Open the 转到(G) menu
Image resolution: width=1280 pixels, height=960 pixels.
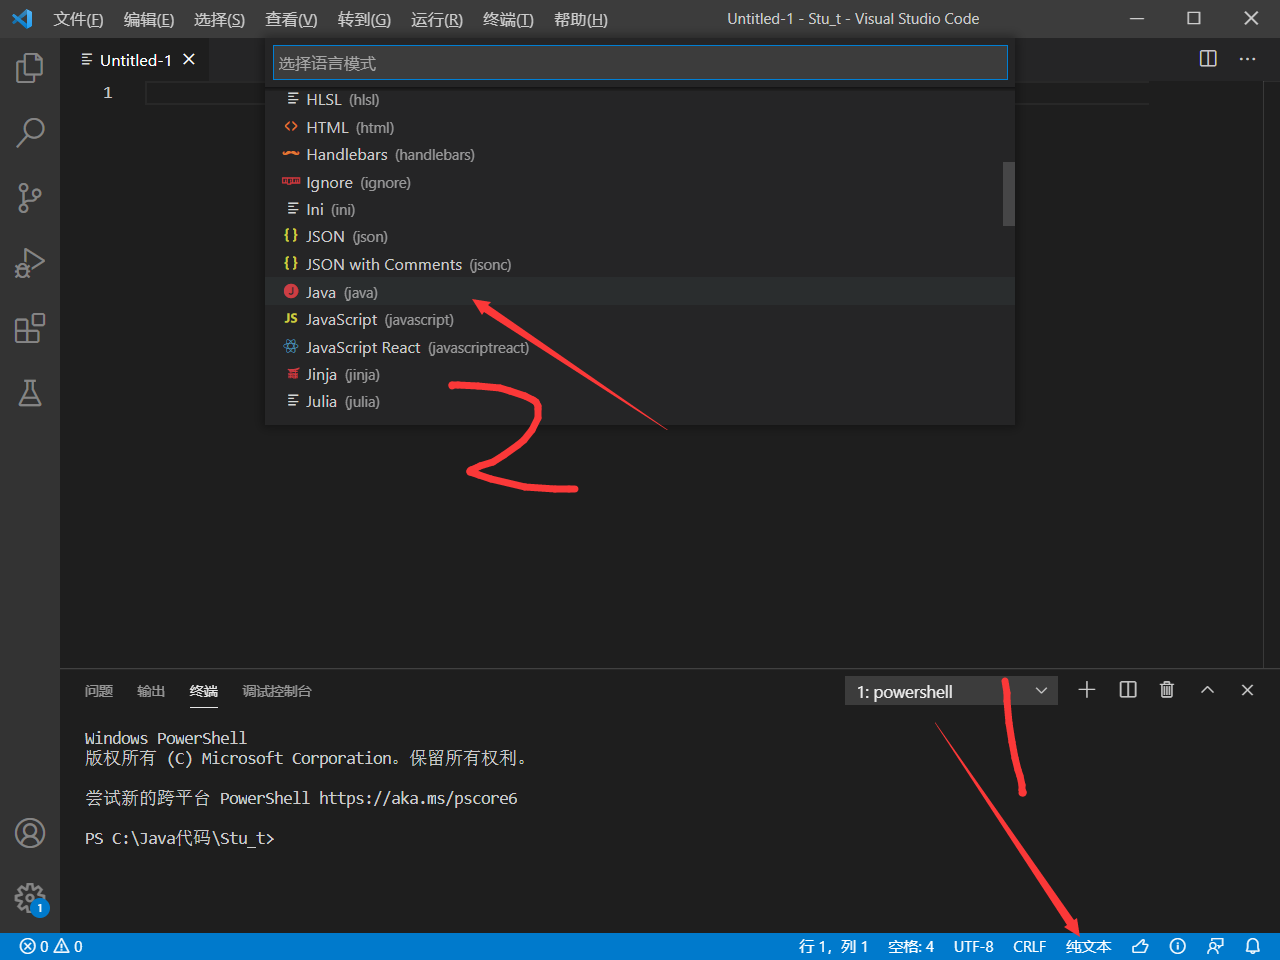point(364,19)
